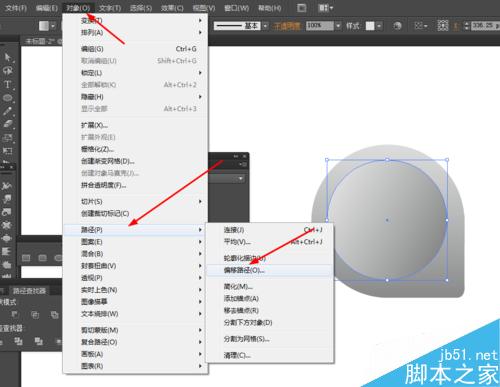Click the Transform grid icon in control bar

443,26
